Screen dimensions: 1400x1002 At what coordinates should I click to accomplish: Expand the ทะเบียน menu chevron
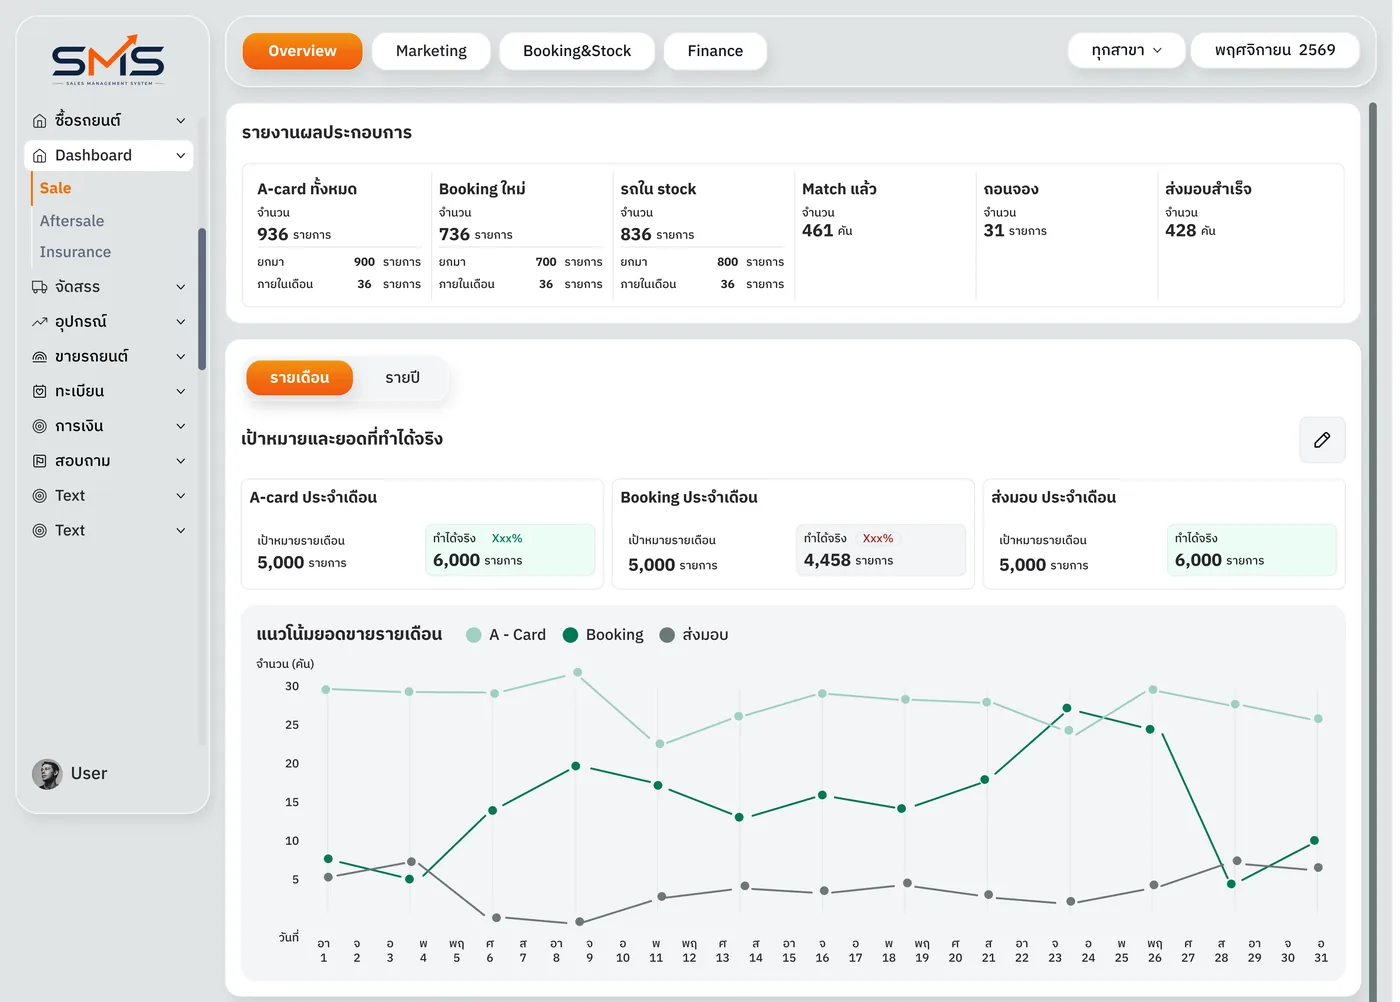click(x=181, y=392)
